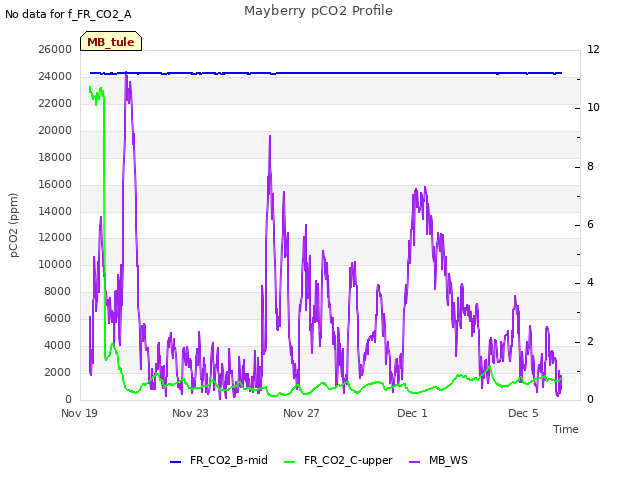Click the chart title Mayberry pCO2 Profile
This screenshot has width=640, height=480.
pyautogui.click(x=318, y=11)
